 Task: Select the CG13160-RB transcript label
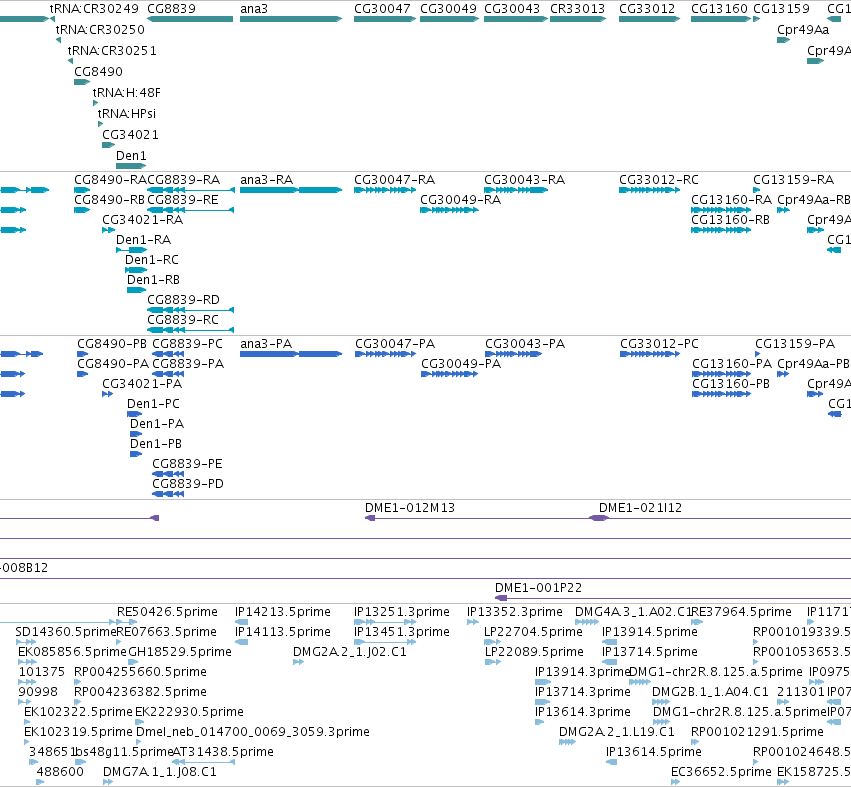730,220
